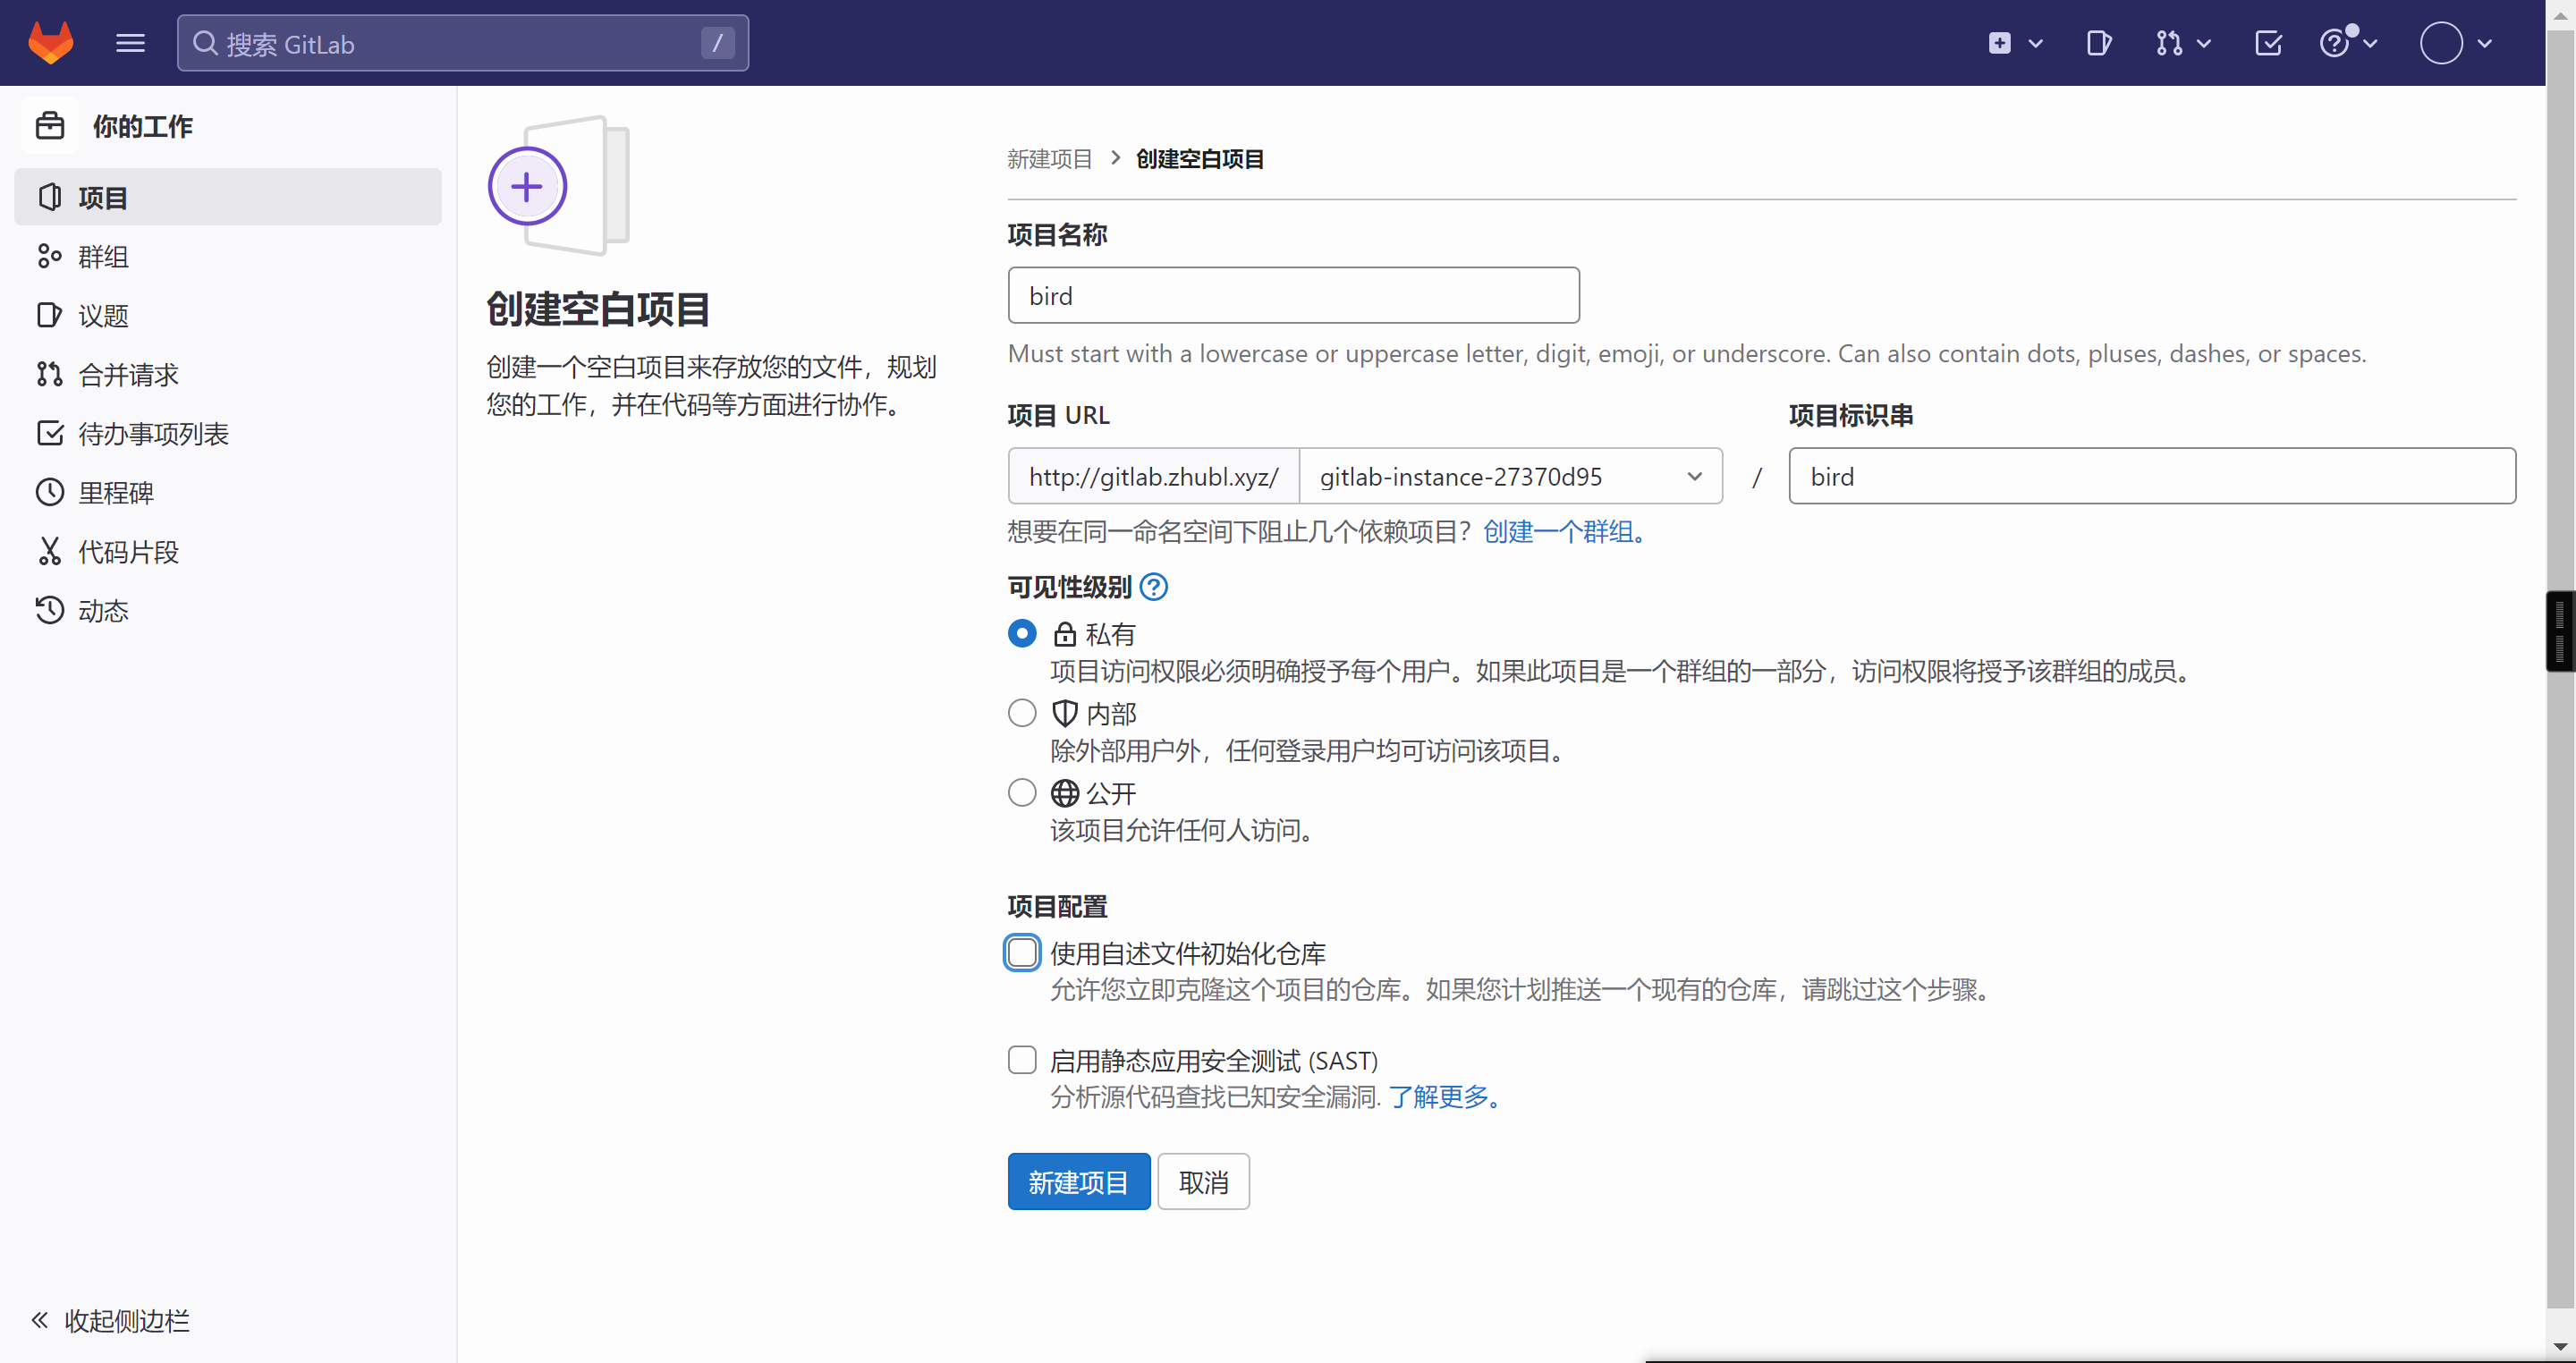Go to 里程碑 milestones in sidebar
Image resolution: width=2576 pixels, height=1363 pixels.
click(116, 493)
